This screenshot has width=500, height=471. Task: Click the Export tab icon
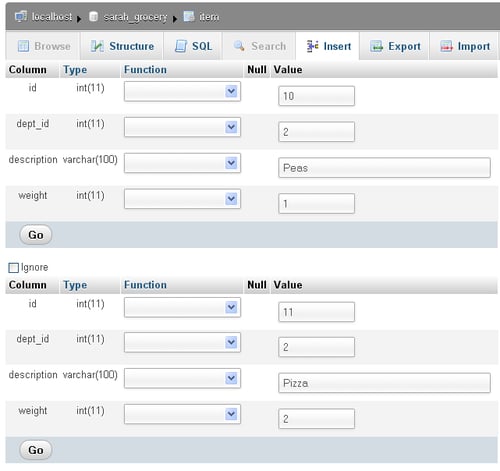(x=376, y=46)
